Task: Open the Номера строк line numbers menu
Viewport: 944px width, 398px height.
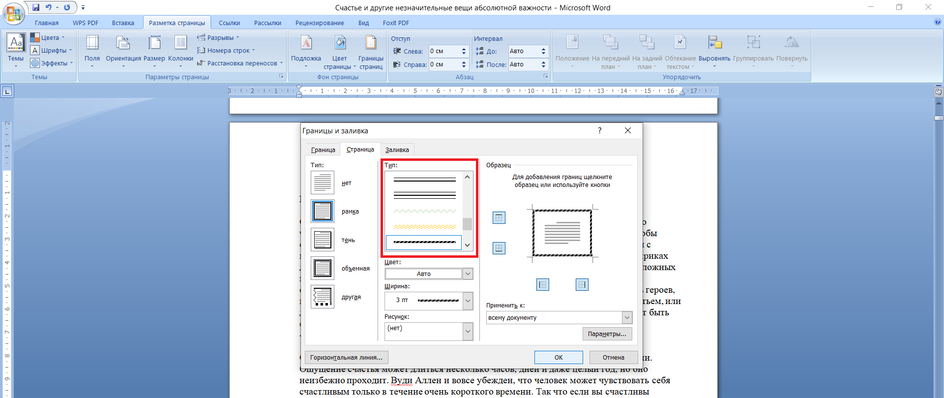Action: (226, 50)
